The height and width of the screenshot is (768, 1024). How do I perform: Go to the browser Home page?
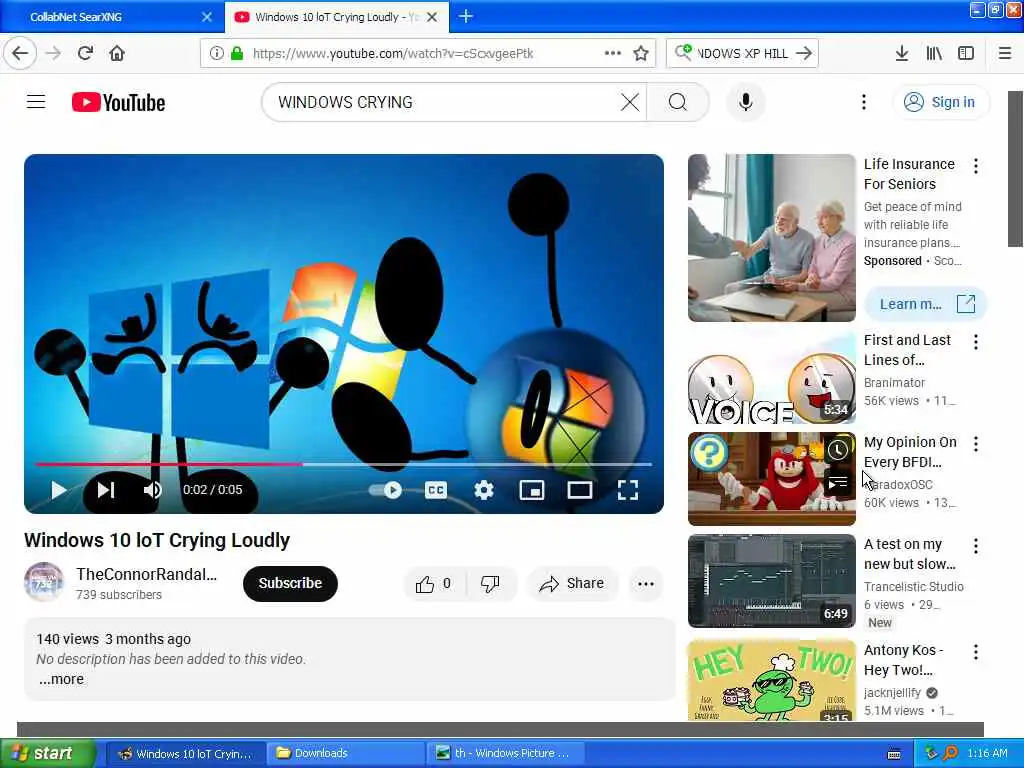click(117, 53)
